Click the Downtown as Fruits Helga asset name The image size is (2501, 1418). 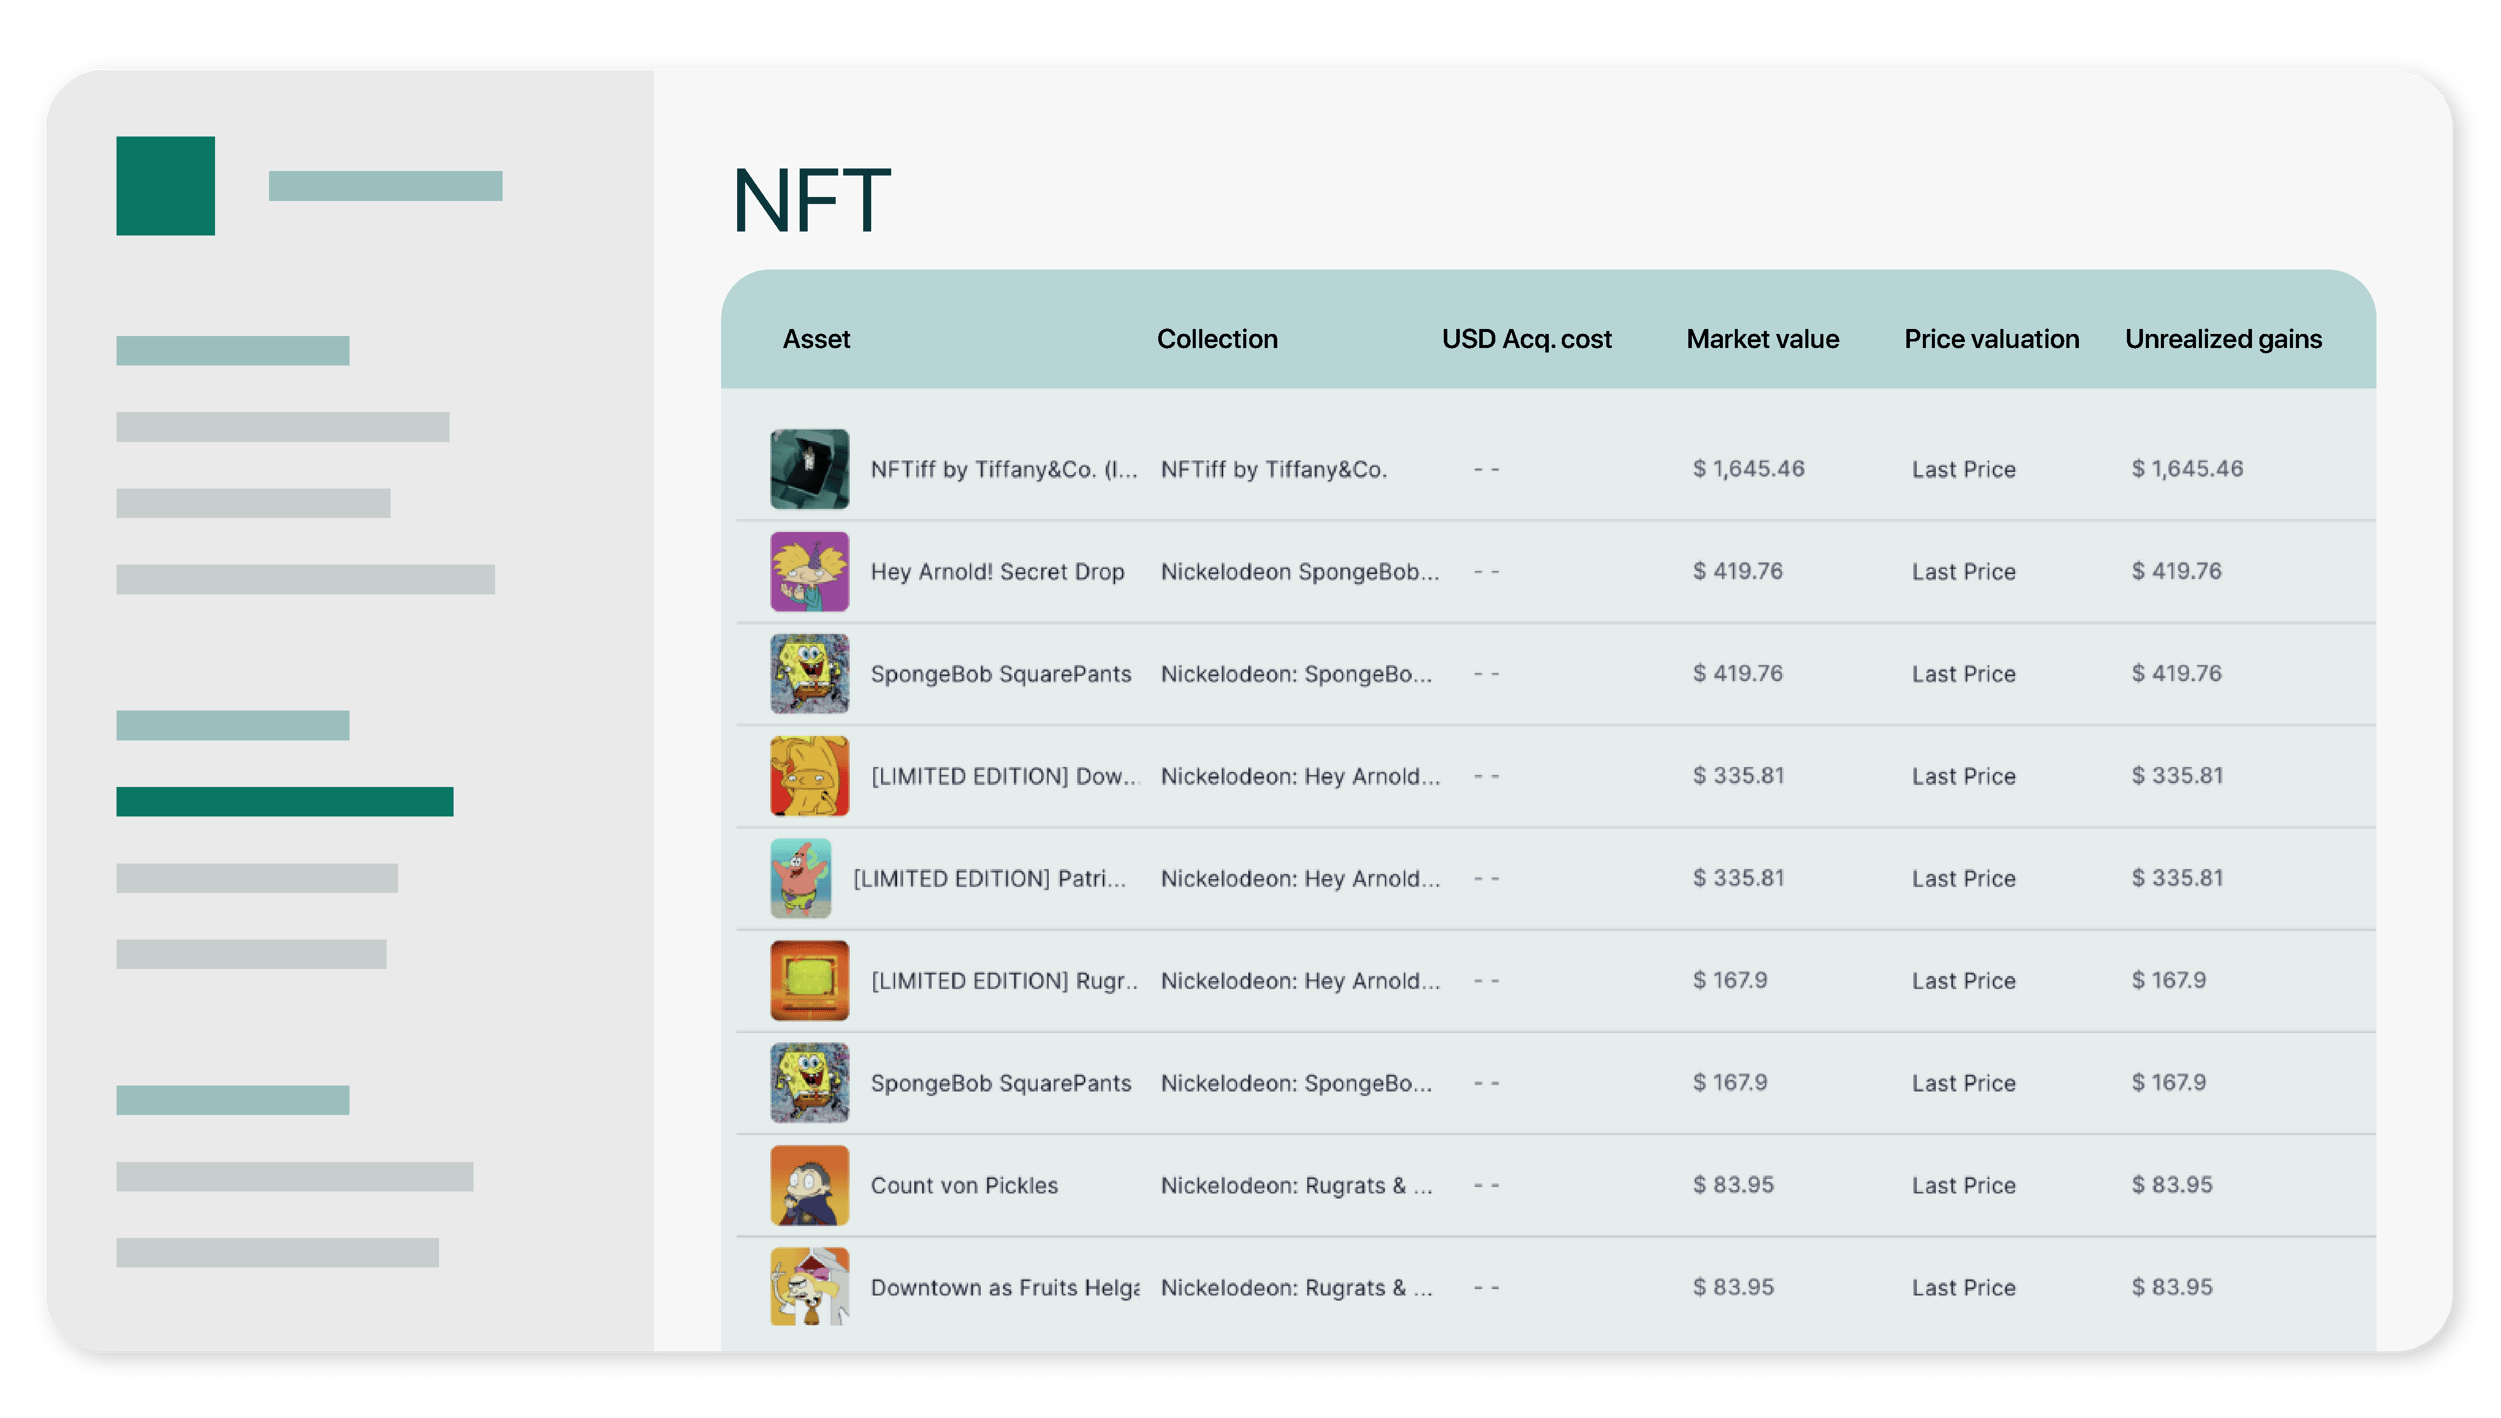coord(1005,1287)
